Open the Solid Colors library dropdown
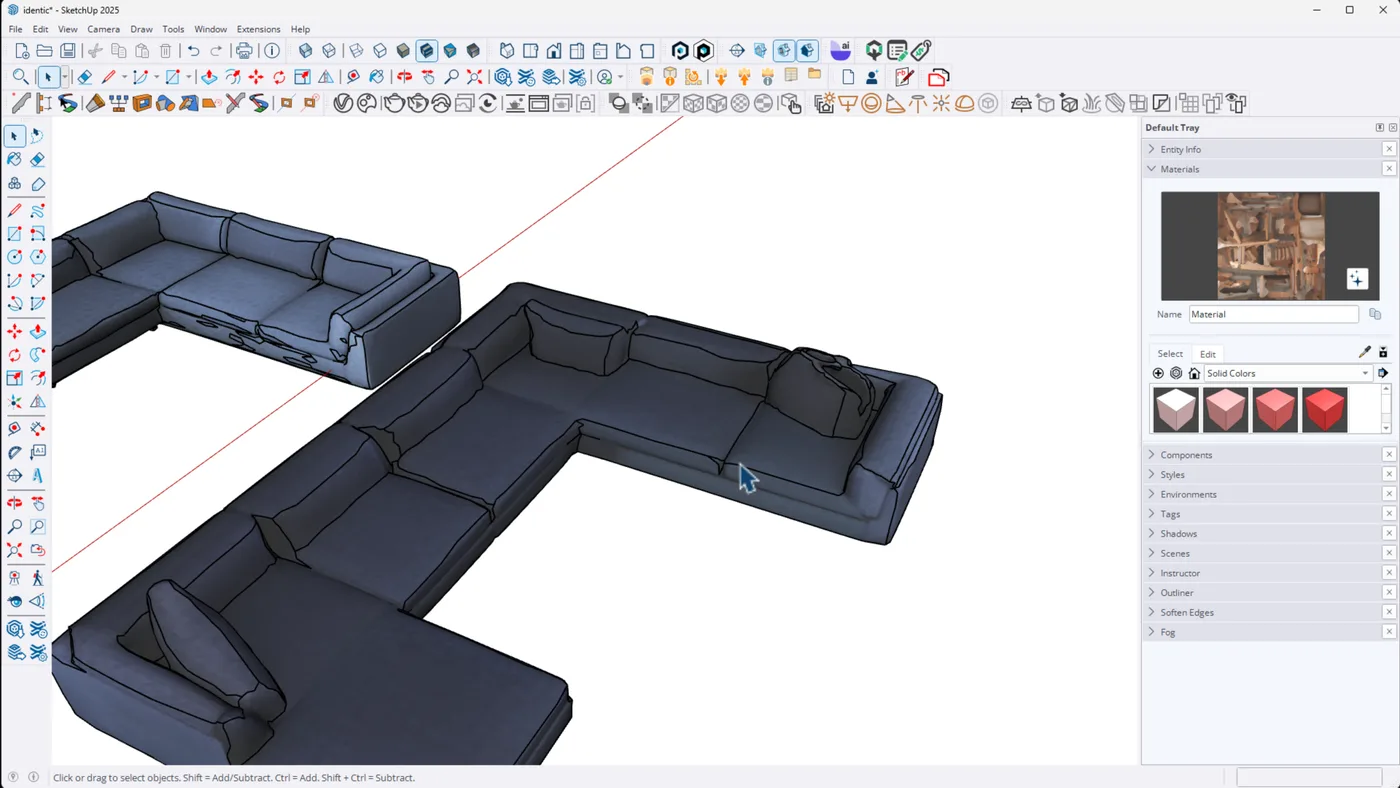This screenshot has height=788, width=1400. [1364, 373]
